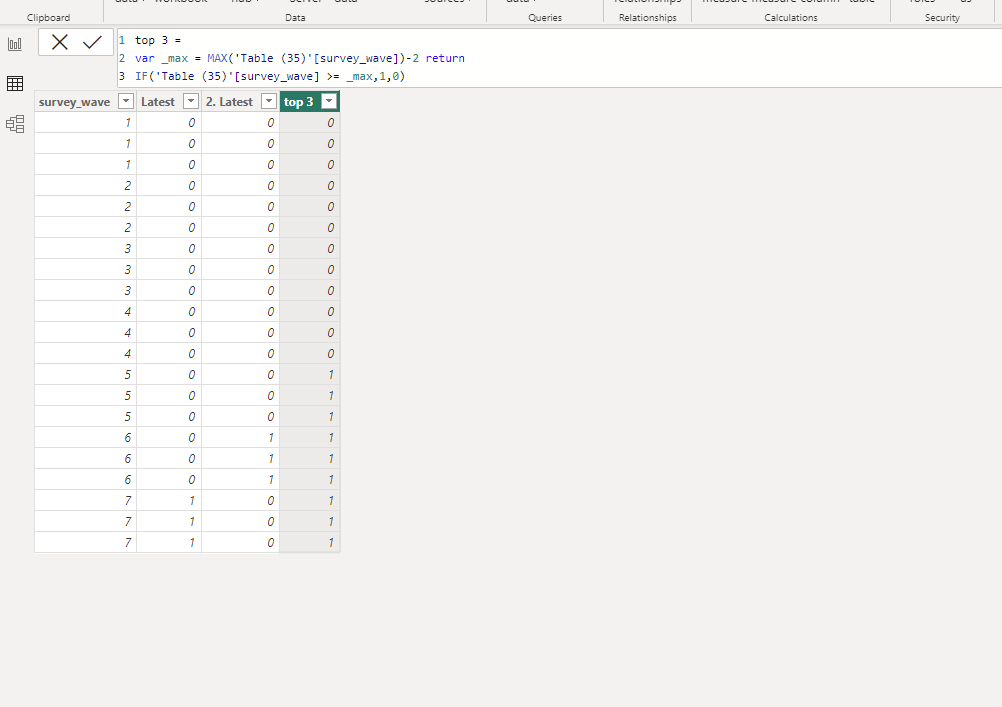
Task: Click the Clipboard ribbon group label
Action: (49, 18)
